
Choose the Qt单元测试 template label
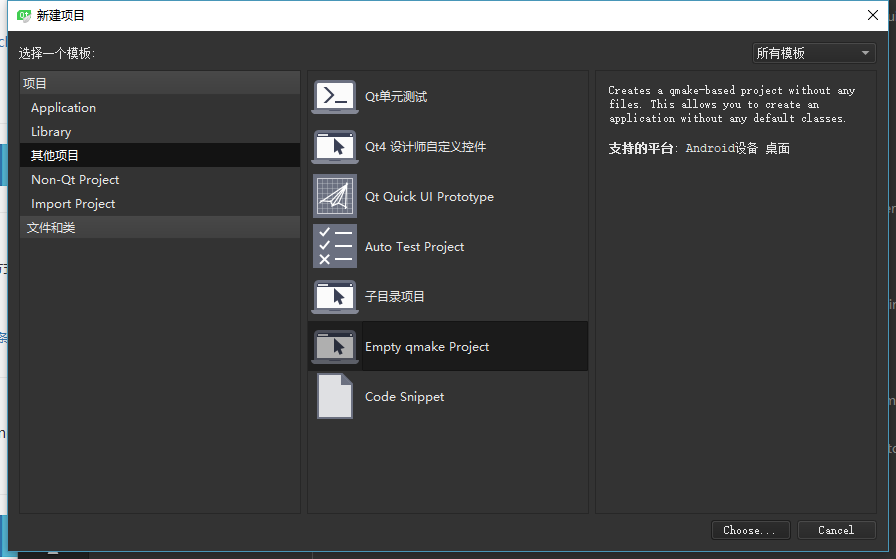point(396,97)
